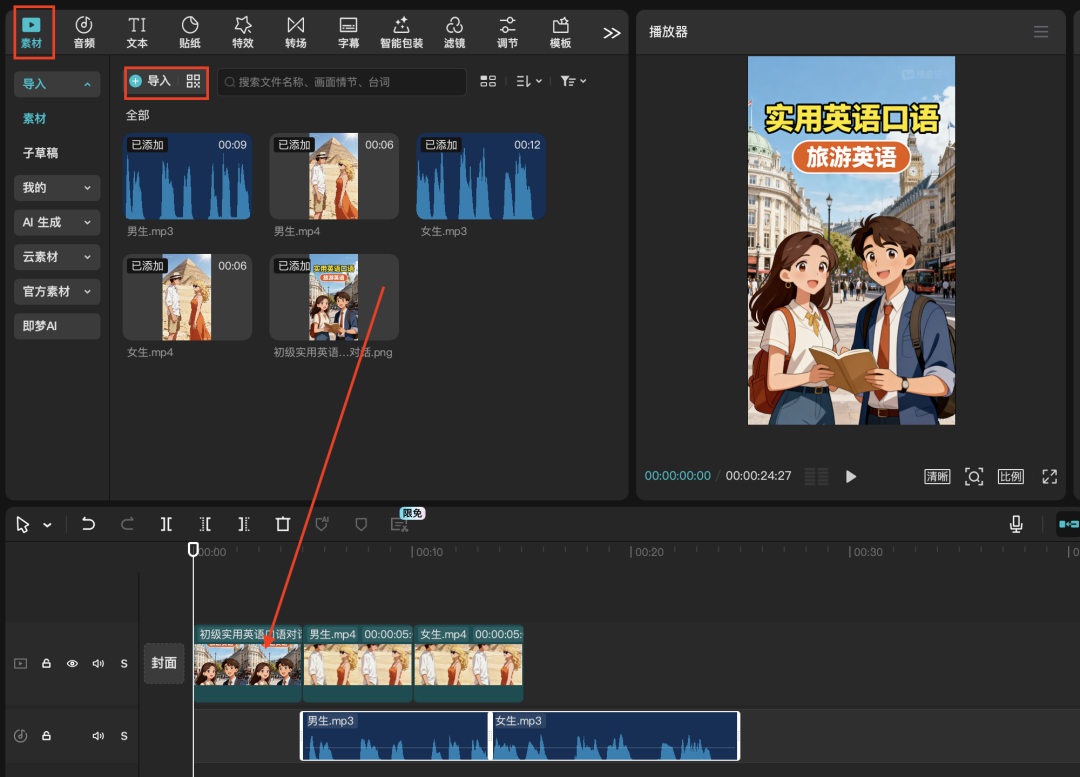The width and height of the screenshot is (1080, 777).
Task: Expand the 我的 sidebar section
Action: point(57,187)
